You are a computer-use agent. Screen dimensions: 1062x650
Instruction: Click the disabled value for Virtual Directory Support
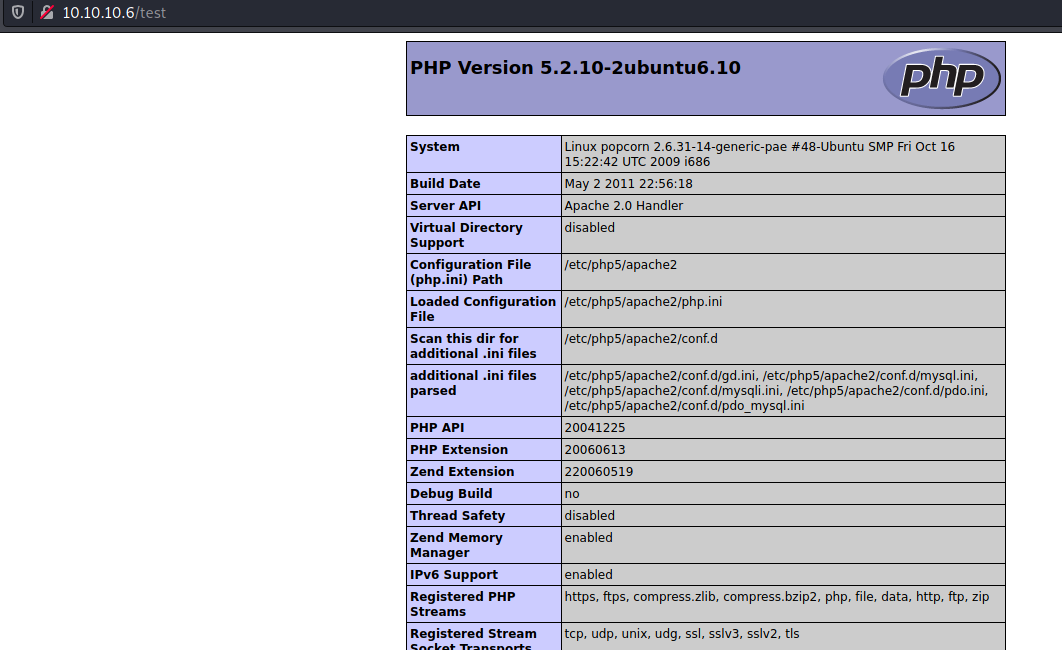[x=589, y=228]
